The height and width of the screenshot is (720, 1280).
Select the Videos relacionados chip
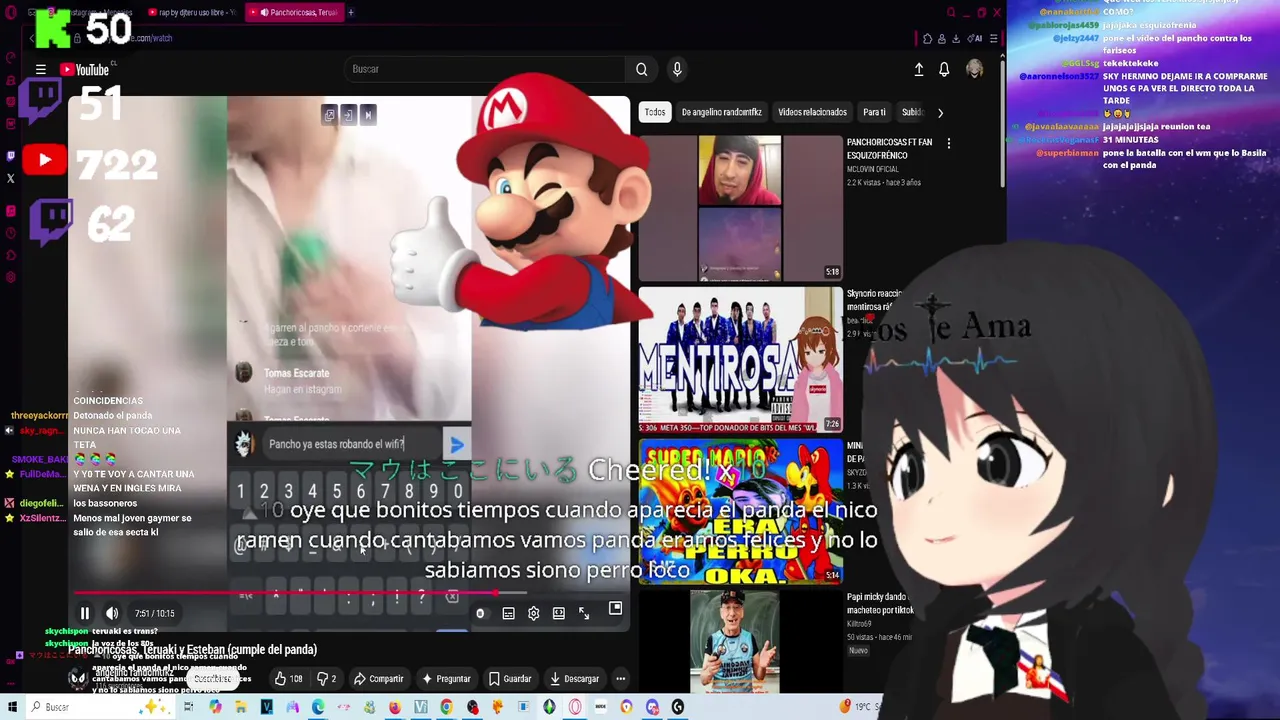click(812, 112)
